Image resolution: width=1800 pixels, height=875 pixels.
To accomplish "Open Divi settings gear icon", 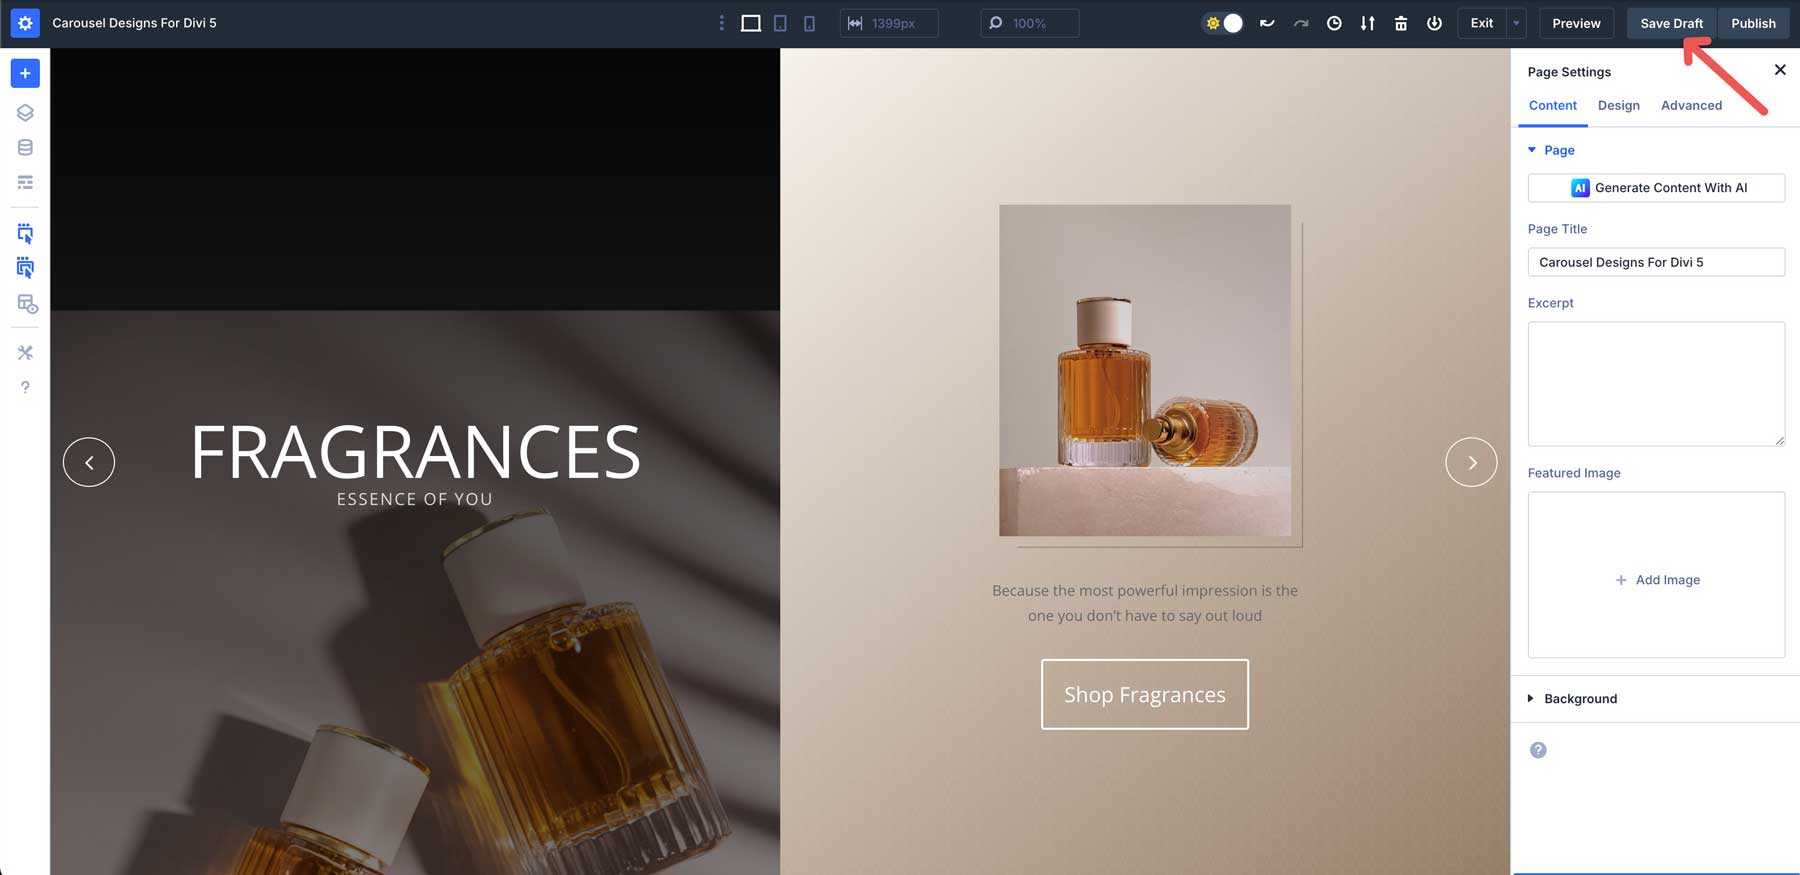I will click(25, 23).
